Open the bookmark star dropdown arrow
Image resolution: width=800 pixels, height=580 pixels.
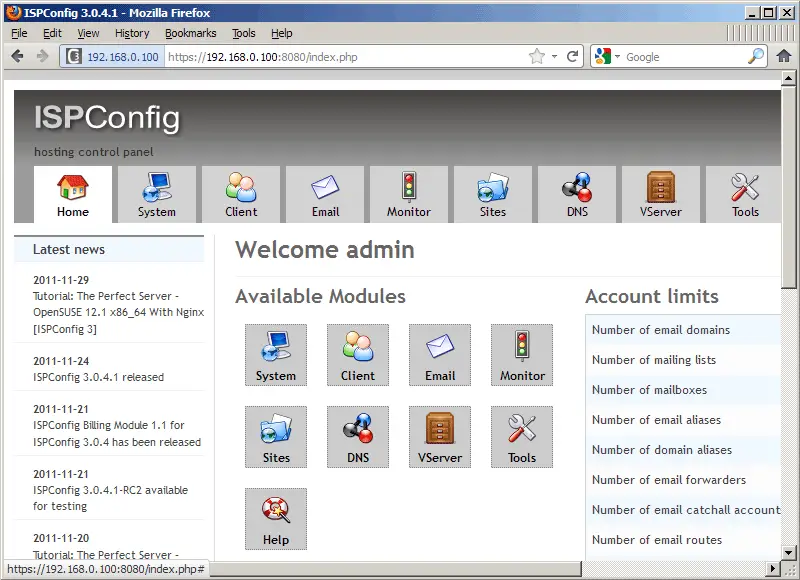(554, 57)
